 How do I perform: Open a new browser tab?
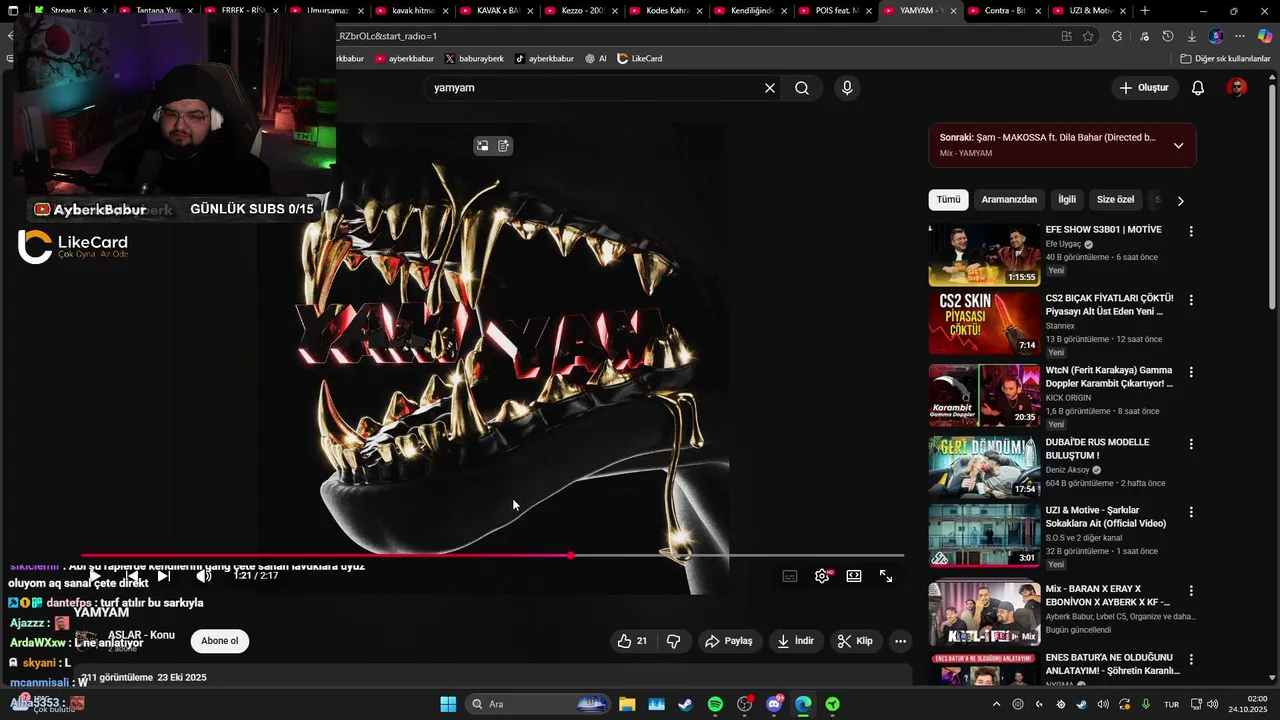[x=1145, y=10]
